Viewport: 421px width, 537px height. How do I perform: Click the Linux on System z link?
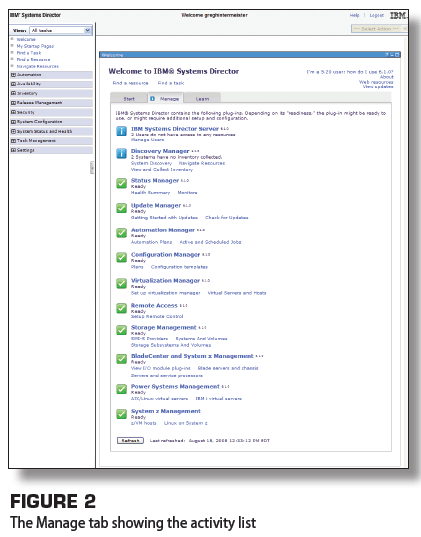[x=186, y=423]
